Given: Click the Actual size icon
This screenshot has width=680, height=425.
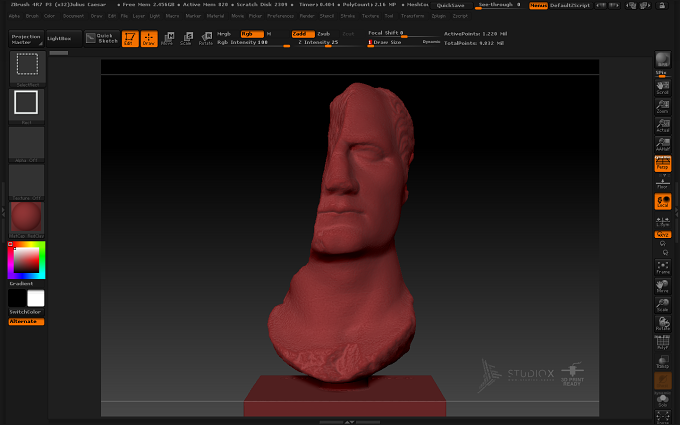Looking at the screenshot, I should [663, 125].
